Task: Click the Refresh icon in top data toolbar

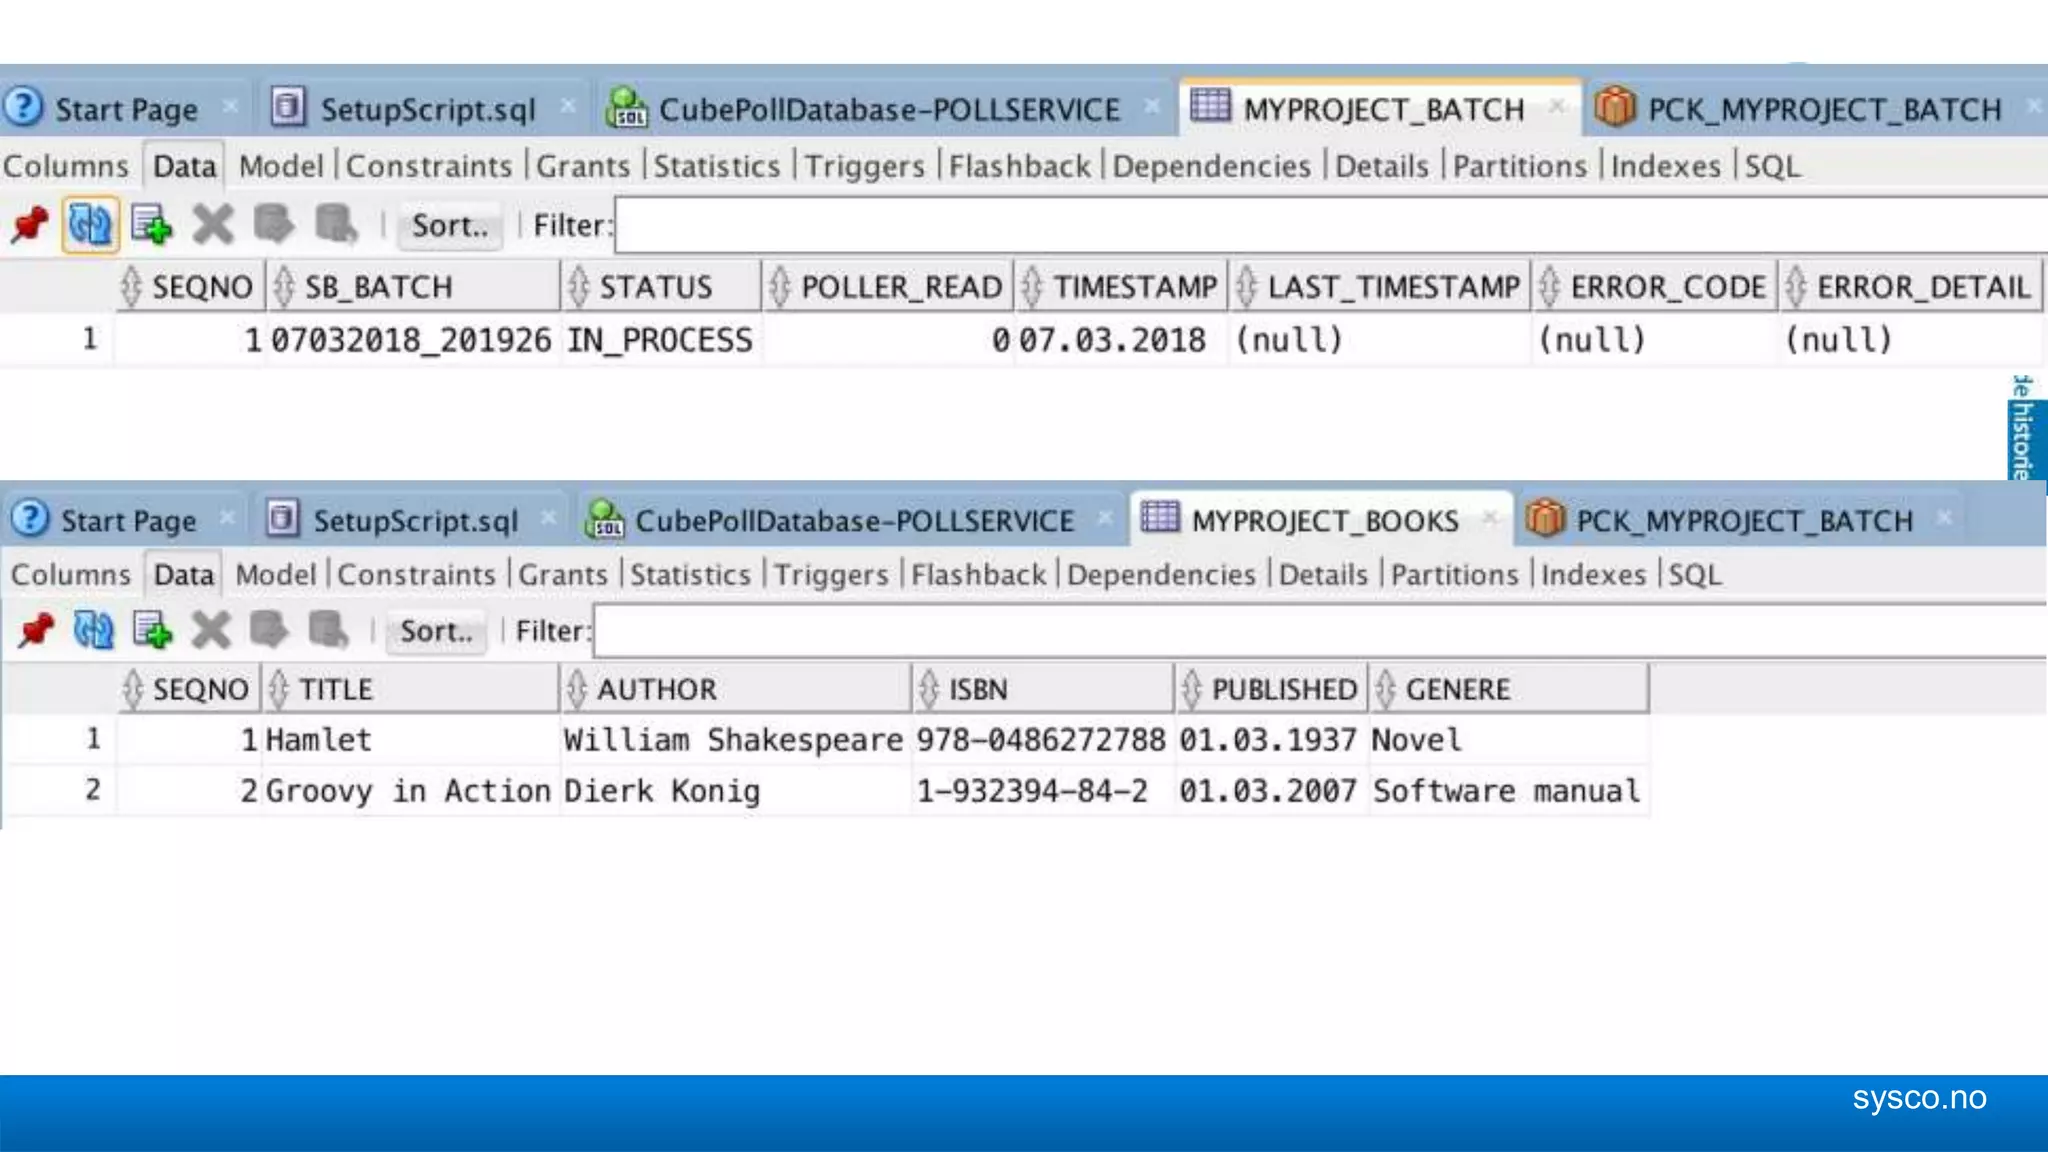Action: pos(90,225)
